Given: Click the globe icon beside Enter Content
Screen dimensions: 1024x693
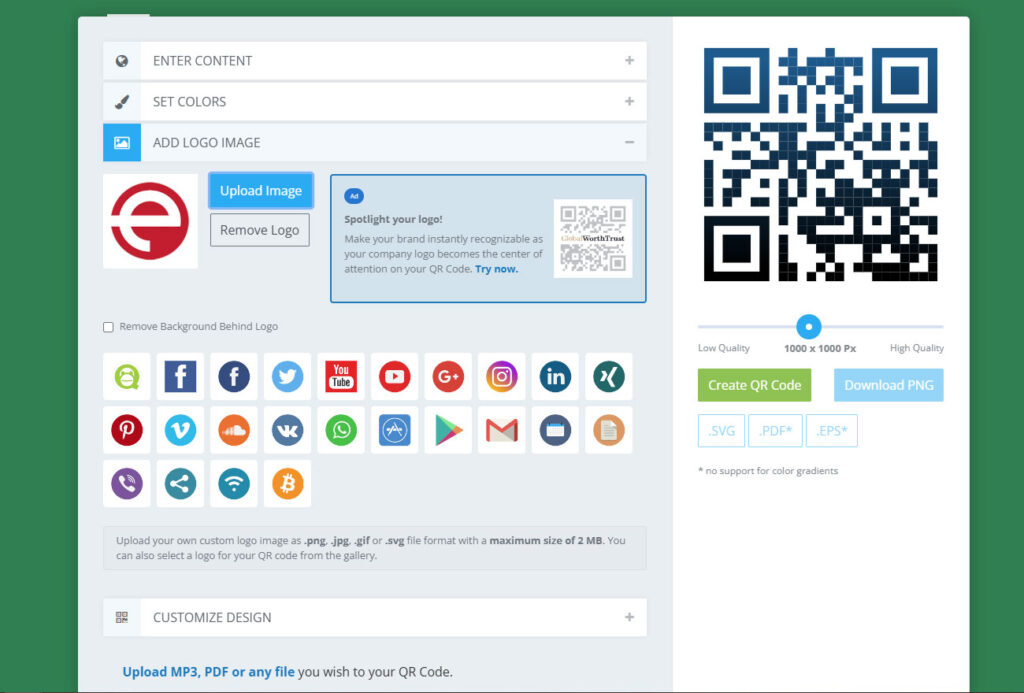Looking at the screenshot, I should pyautogui.click(x=121, y=61).
